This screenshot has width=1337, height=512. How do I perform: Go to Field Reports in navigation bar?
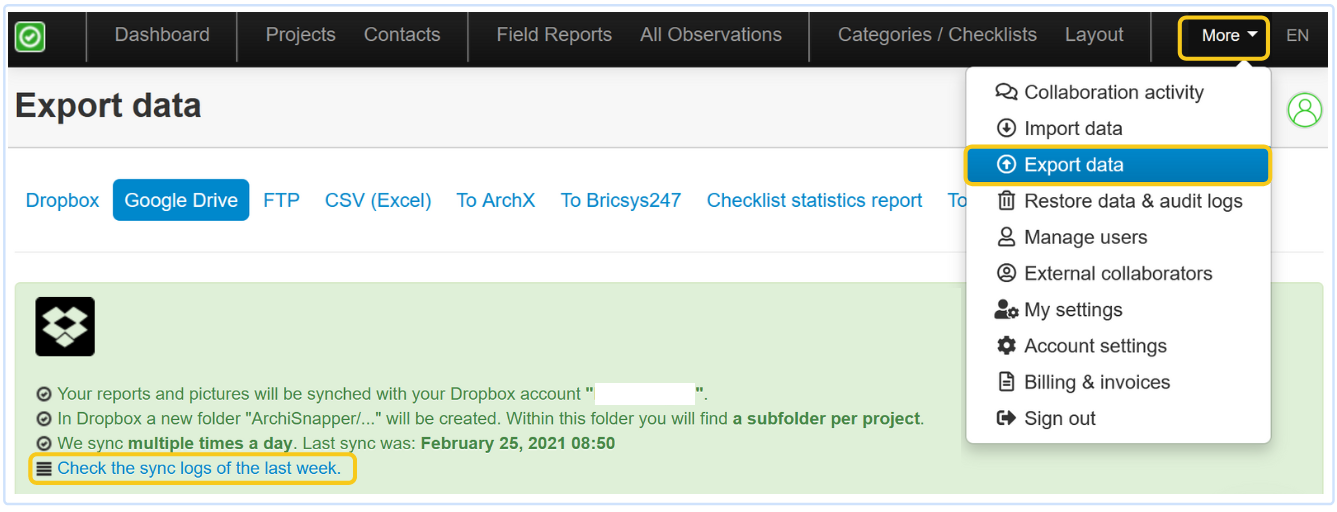point(554,35)
